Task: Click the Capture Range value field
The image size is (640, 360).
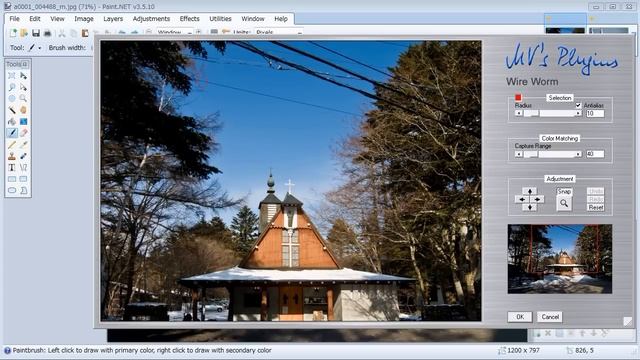Action: [x=595, y=154]
